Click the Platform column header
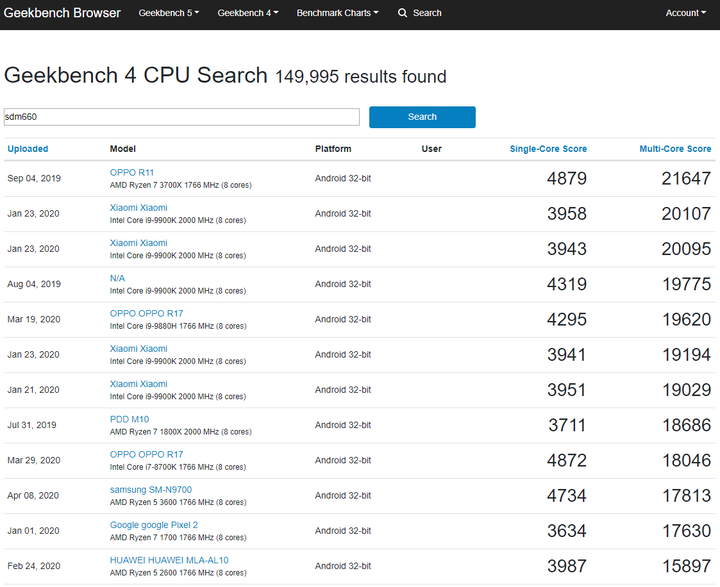This screenshot has width=720, height=587. point(333,149)
